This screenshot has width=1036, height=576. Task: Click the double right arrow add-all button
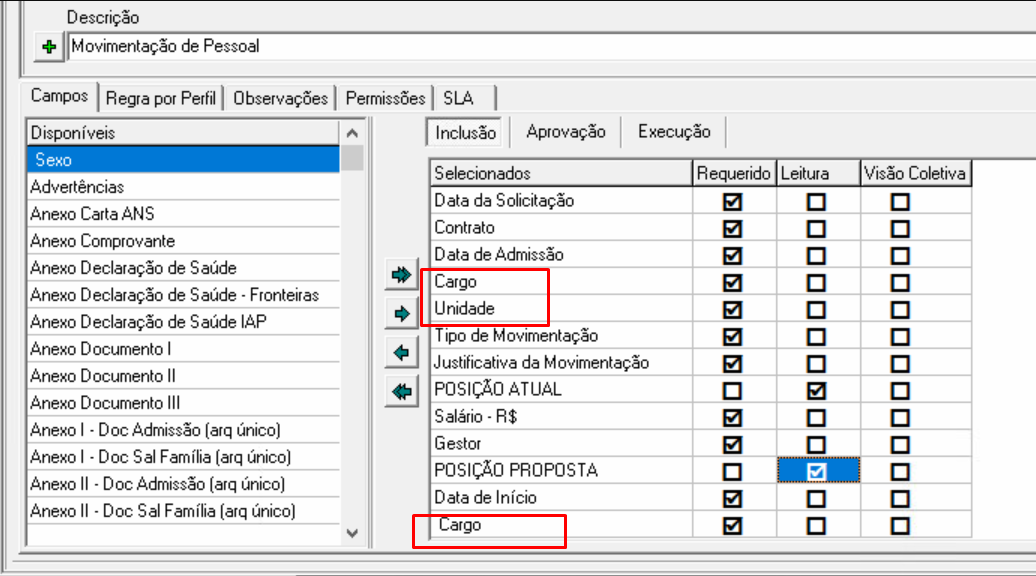tap(401, 275)
